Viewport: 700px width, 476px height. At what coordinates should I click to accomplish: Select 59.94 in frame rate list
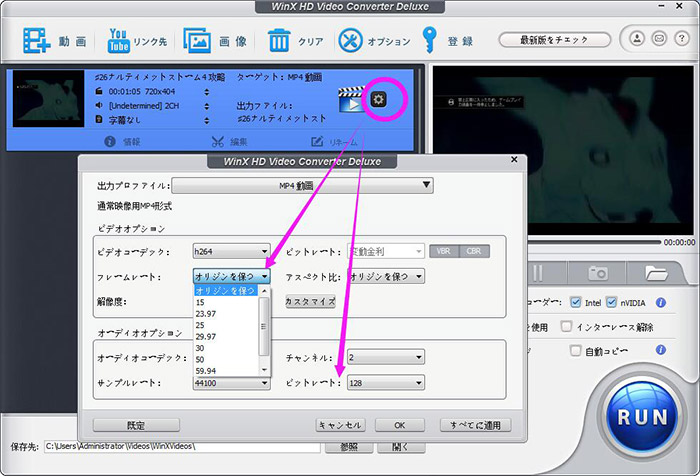(x=226, y=371)
